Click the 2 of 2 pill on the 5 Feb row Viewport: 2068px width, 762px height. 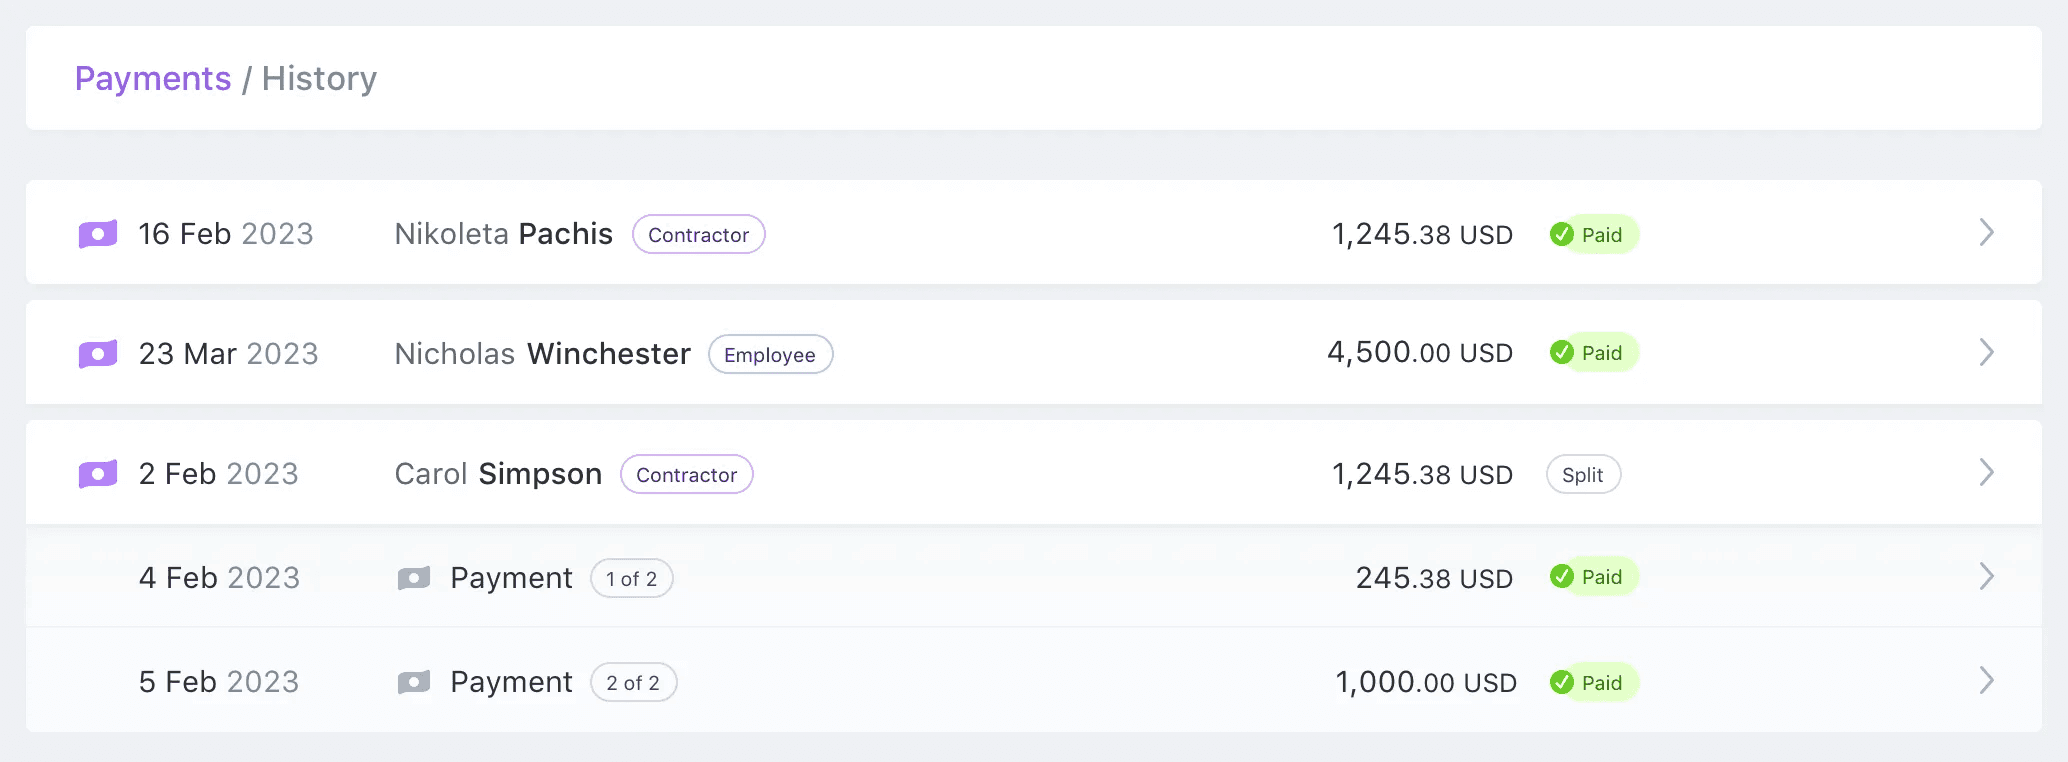(633, 682)
